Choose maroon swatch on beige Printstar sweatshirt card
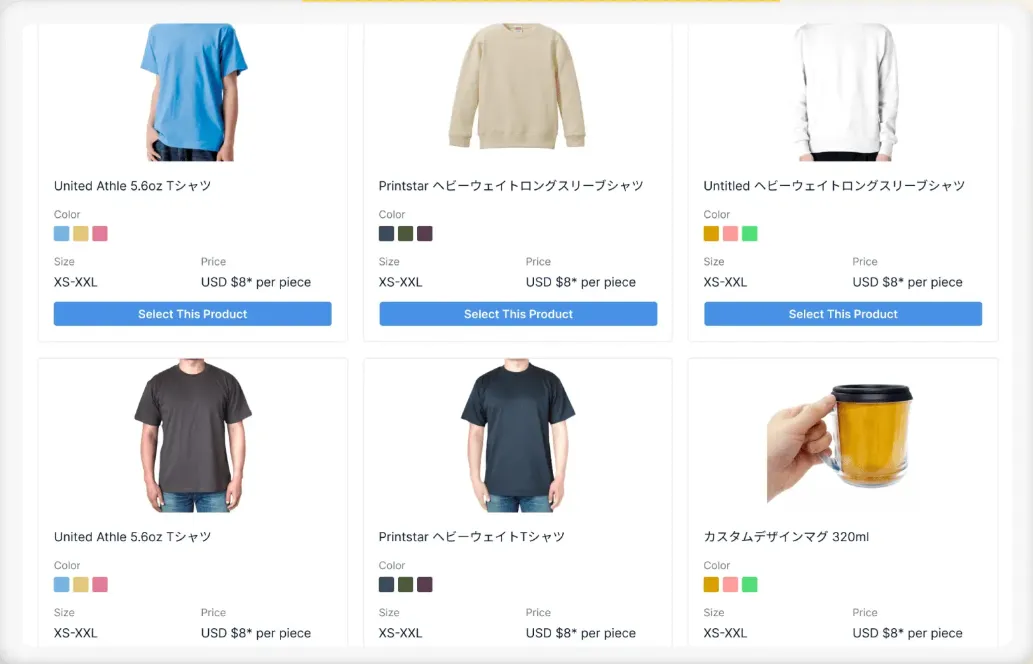Viewport: 1033px width, 664px height. click(425, 234)
